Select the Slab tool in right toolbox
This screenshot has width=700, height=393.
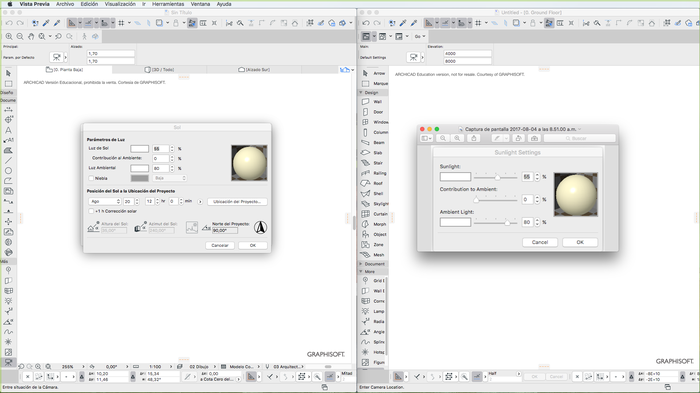point(373,153)
